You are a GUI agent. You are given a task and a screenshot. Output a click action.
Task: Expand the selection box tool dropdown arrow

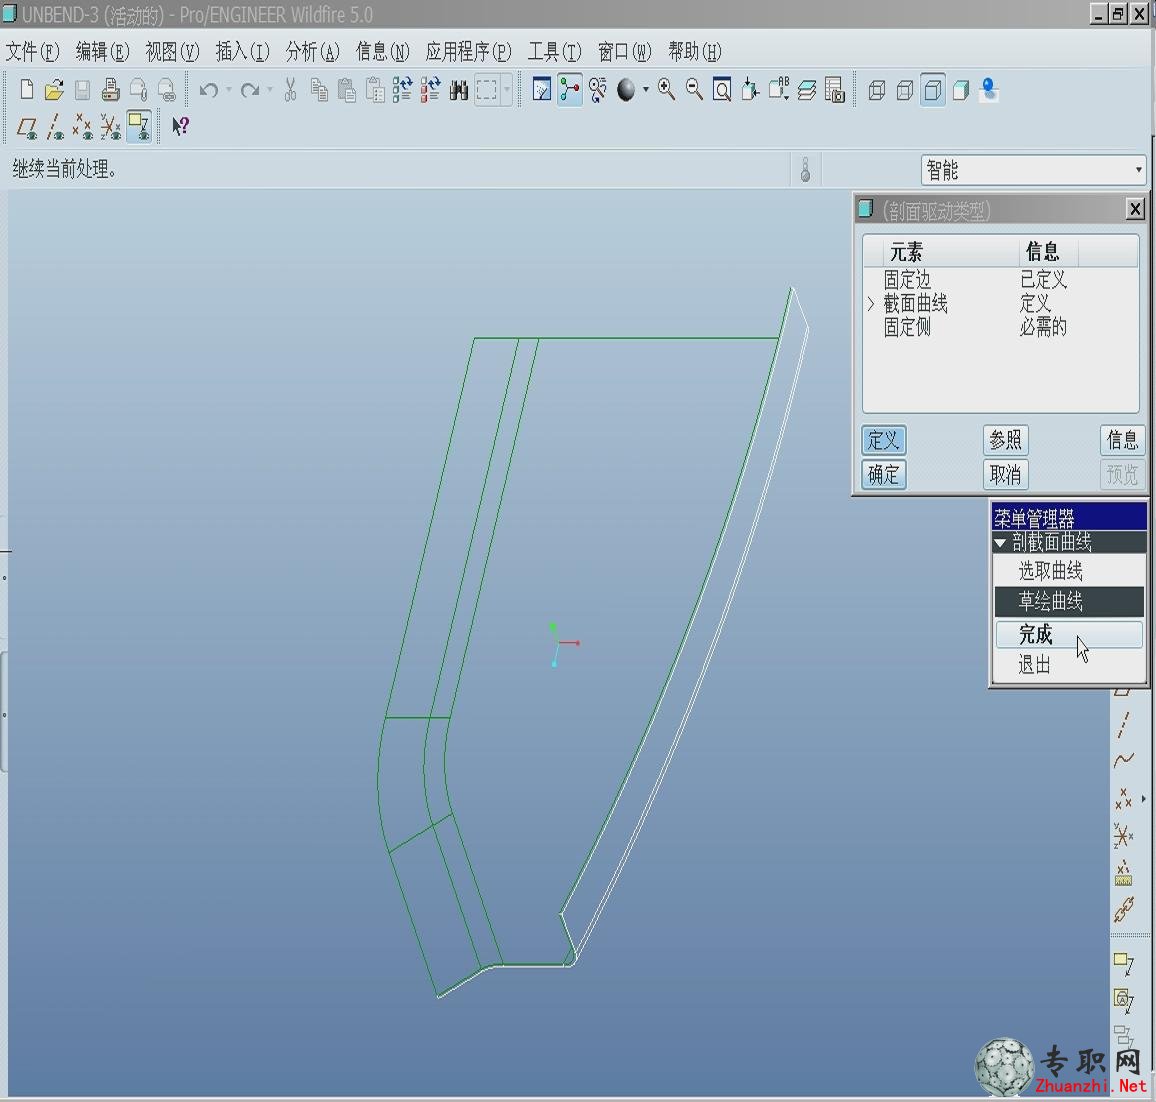(506, 90)
